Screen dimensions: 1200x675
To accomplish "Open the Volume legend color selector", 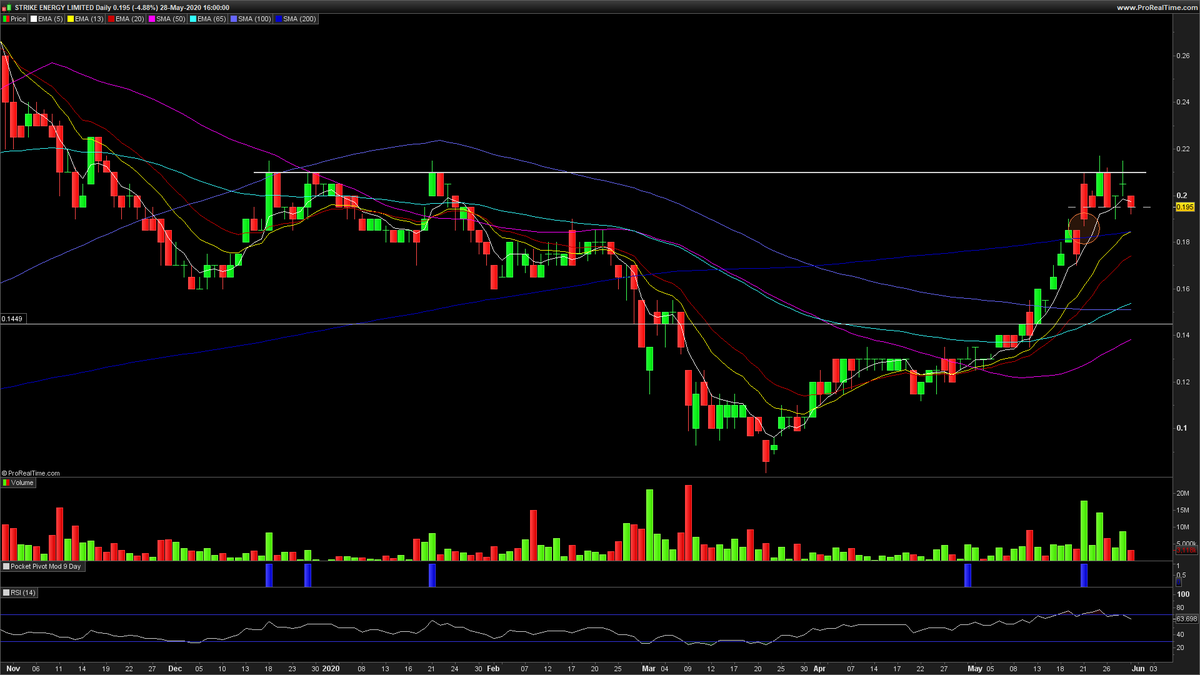I will tap(7, 483).
